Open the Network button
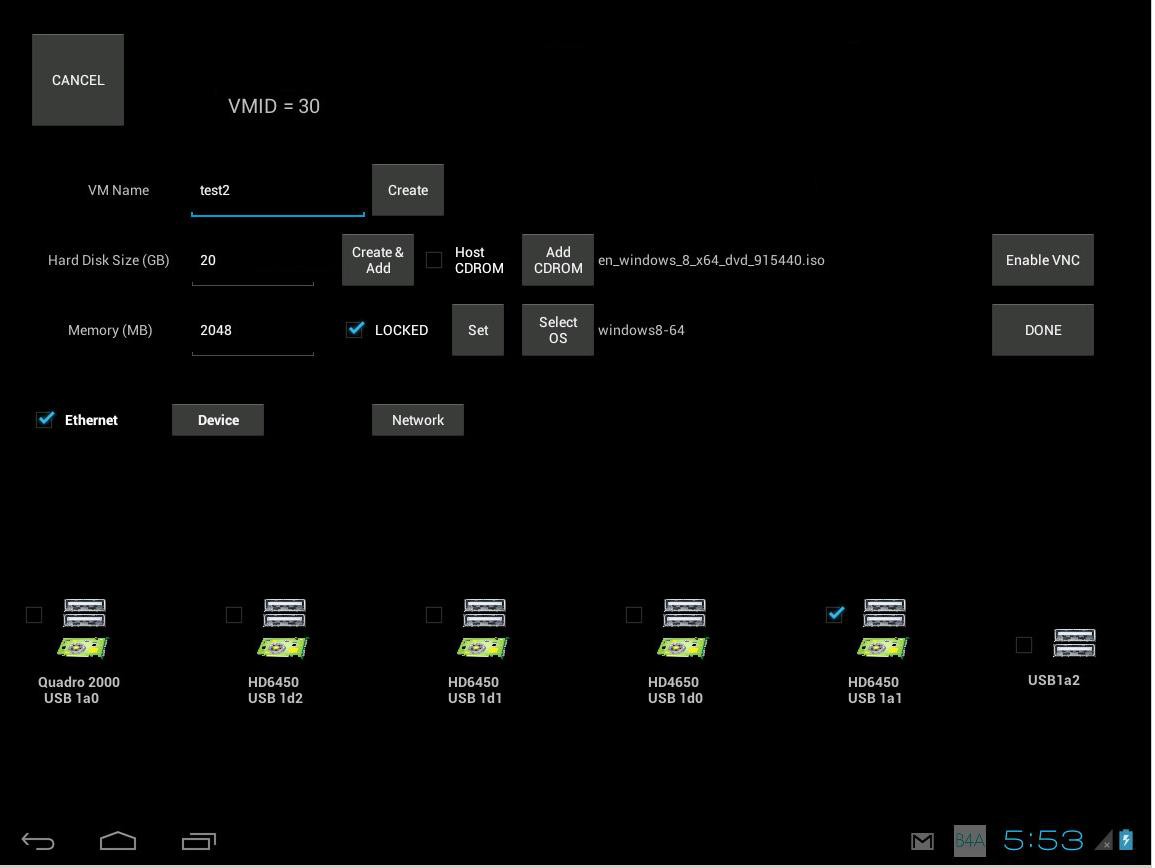This screenshot has height=868, width=1155. click(418, 420)
